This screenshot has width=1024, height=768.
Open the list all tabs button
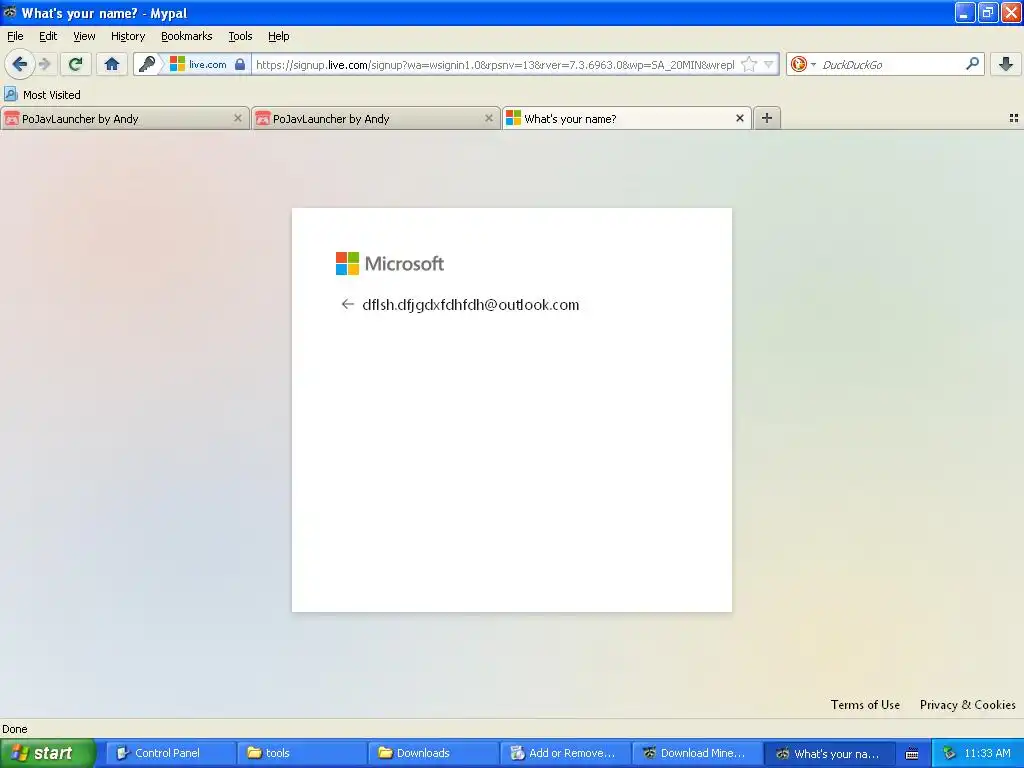1014,118
